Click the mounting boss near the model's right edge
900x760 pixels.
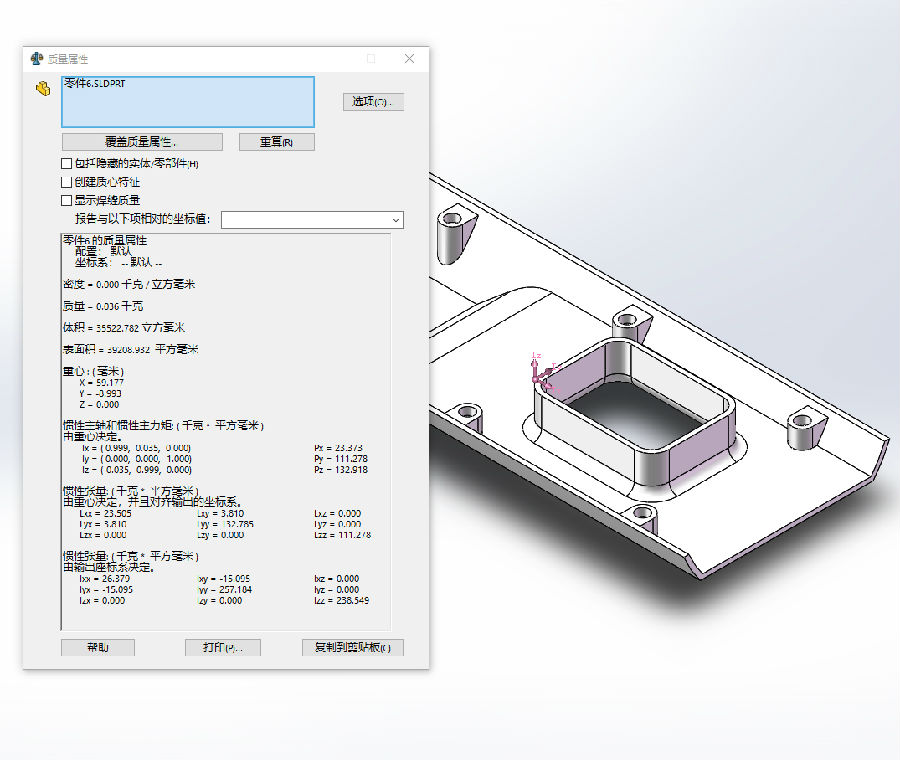coord(803,430)
